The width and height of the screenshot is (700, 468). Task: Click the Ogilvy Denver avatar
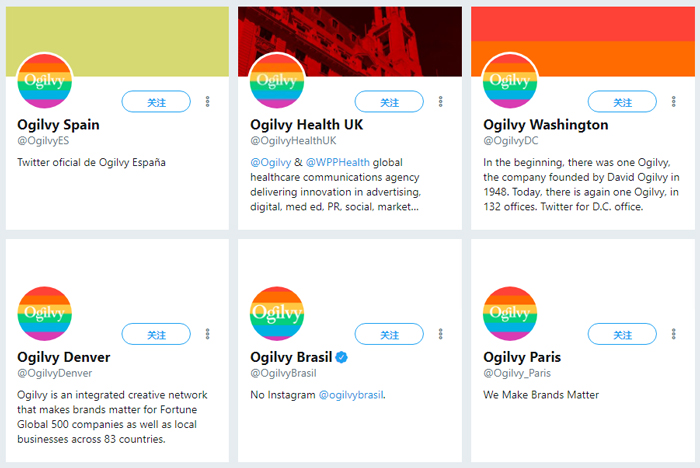[45, 313]
